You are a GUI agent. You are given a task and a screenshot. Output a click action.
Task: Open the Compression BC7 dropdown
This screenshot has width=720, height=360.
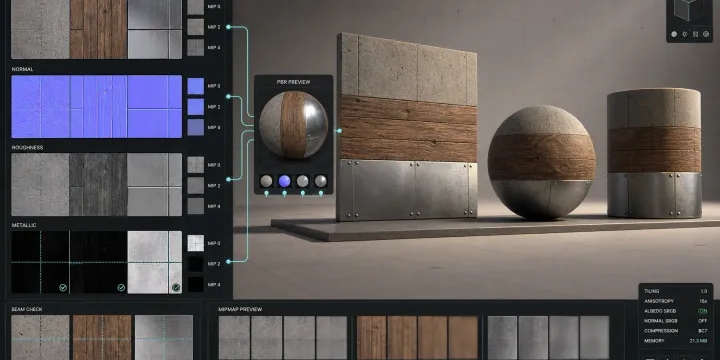(675, 331)
